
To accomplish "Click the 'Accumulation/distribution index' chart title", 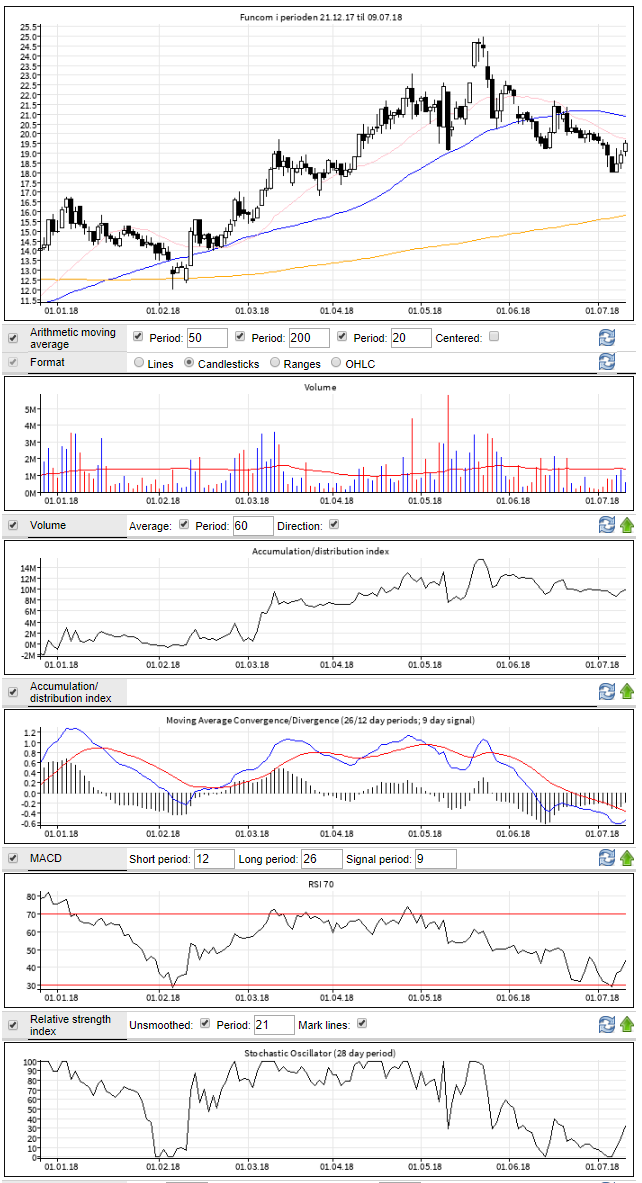I will (320, 552).
